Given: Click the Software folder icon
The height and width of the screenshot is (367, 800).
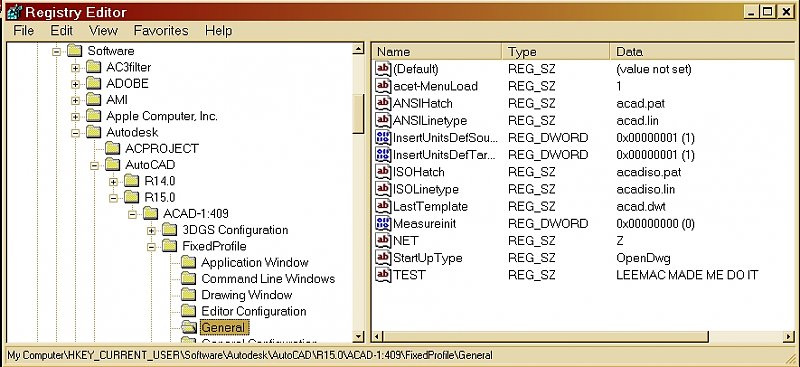Looking at the screenshot, I should click(74, 51).
